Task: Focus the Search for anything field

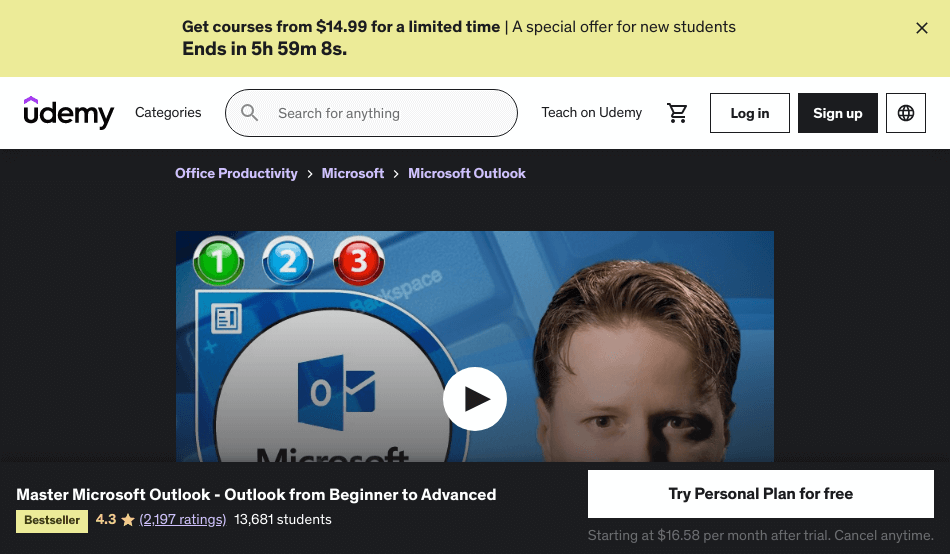Action: (x=371, y=113)
